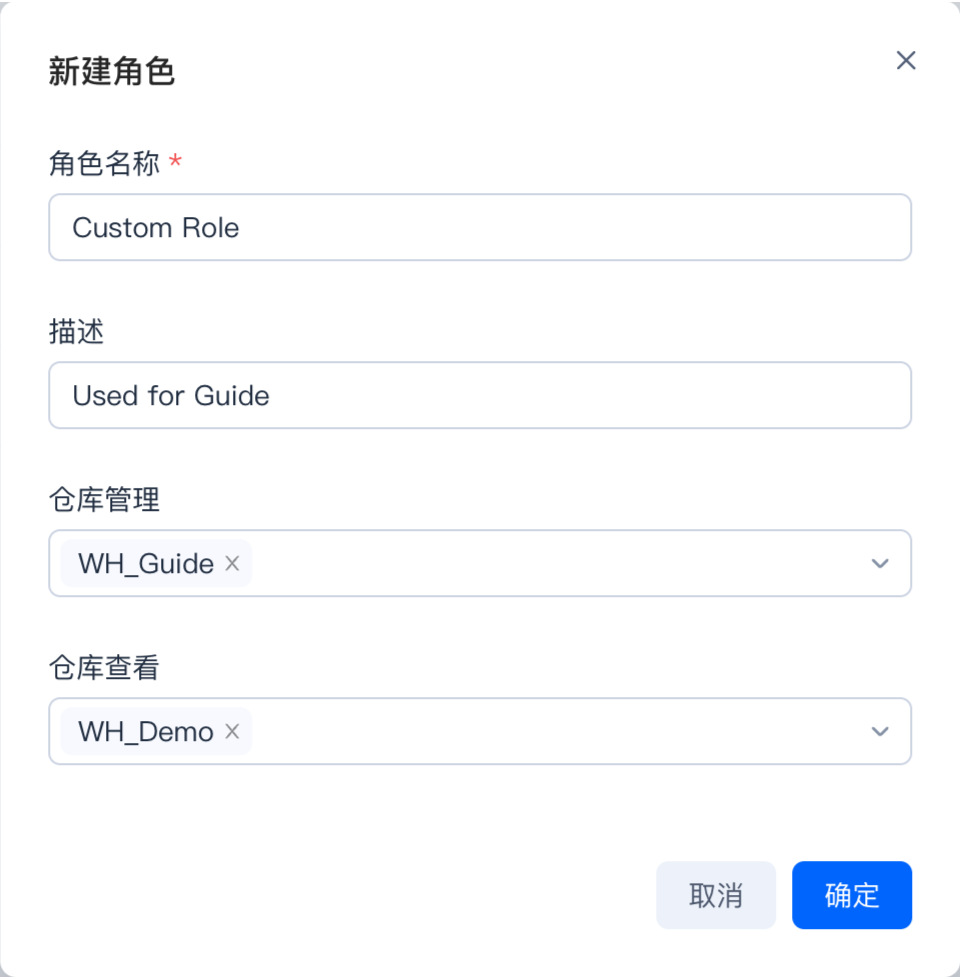Expand 仓库查看 dropdown chevron arrow

point(880,732)
